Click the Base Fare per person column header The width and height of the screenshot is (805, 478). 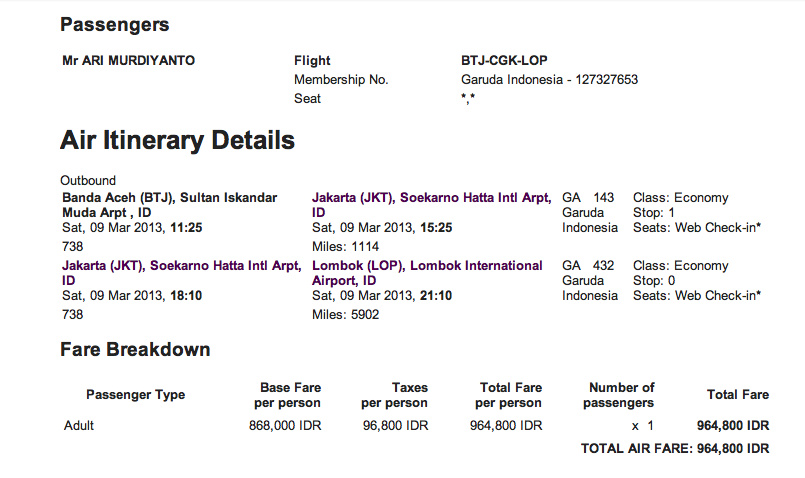[x=289, y=395]
